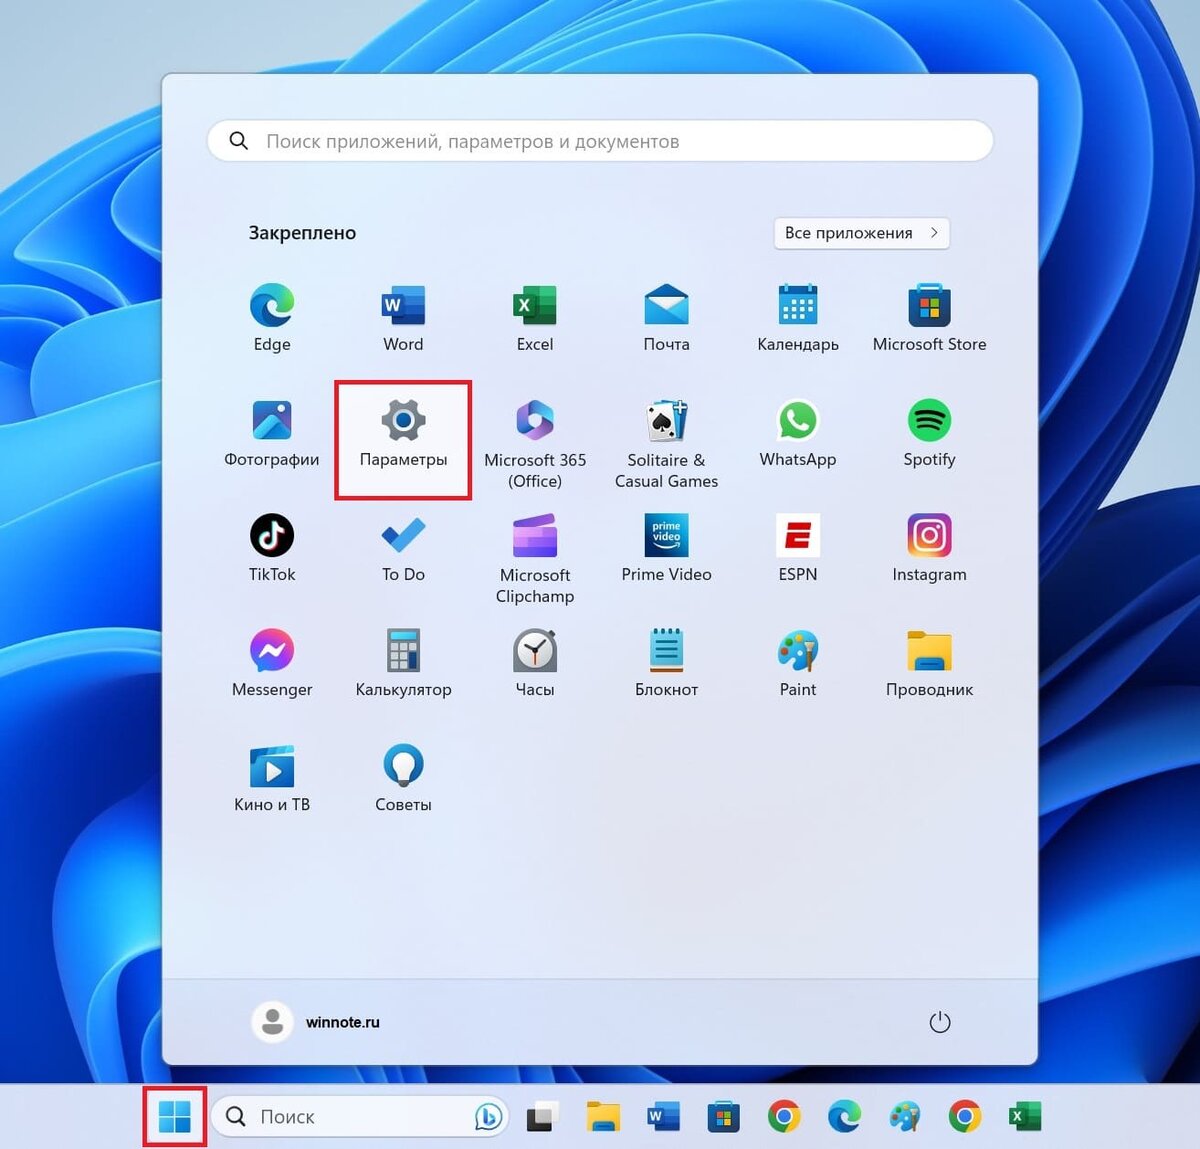Image resolution: width=1200 pixels, height=1149 pixels.
Task: Launch Microsoft 365 (Office)
Action: pos(535,444)
